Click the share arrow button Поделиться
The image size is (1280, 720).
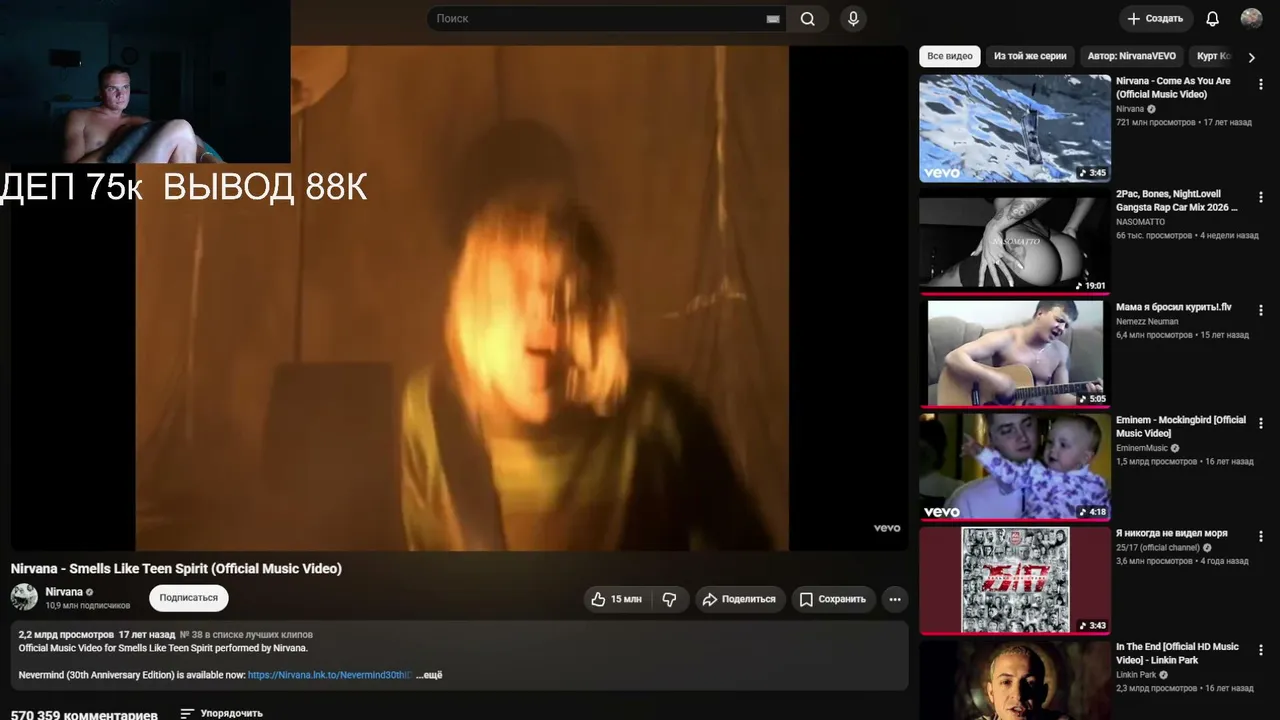(739, 599)
